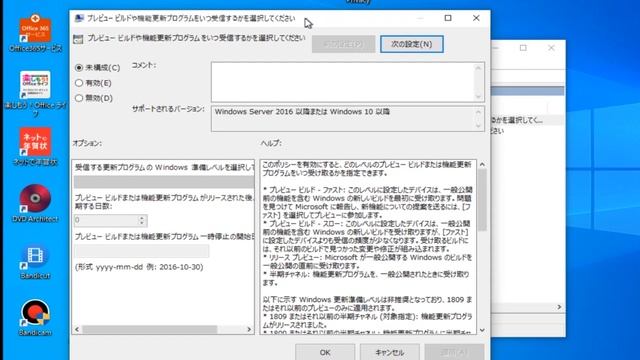Confirm with the OK button
This screenshot has width=640, height=360.
point(325,352)
